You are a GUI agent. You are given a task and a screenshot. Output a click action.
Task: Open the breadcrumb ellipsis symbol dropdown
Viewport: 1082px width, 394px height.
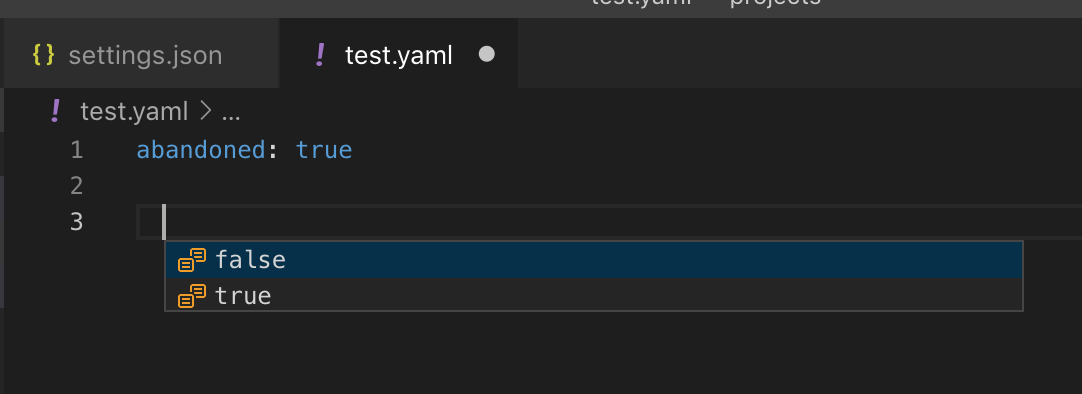click(x=230, y=113)
